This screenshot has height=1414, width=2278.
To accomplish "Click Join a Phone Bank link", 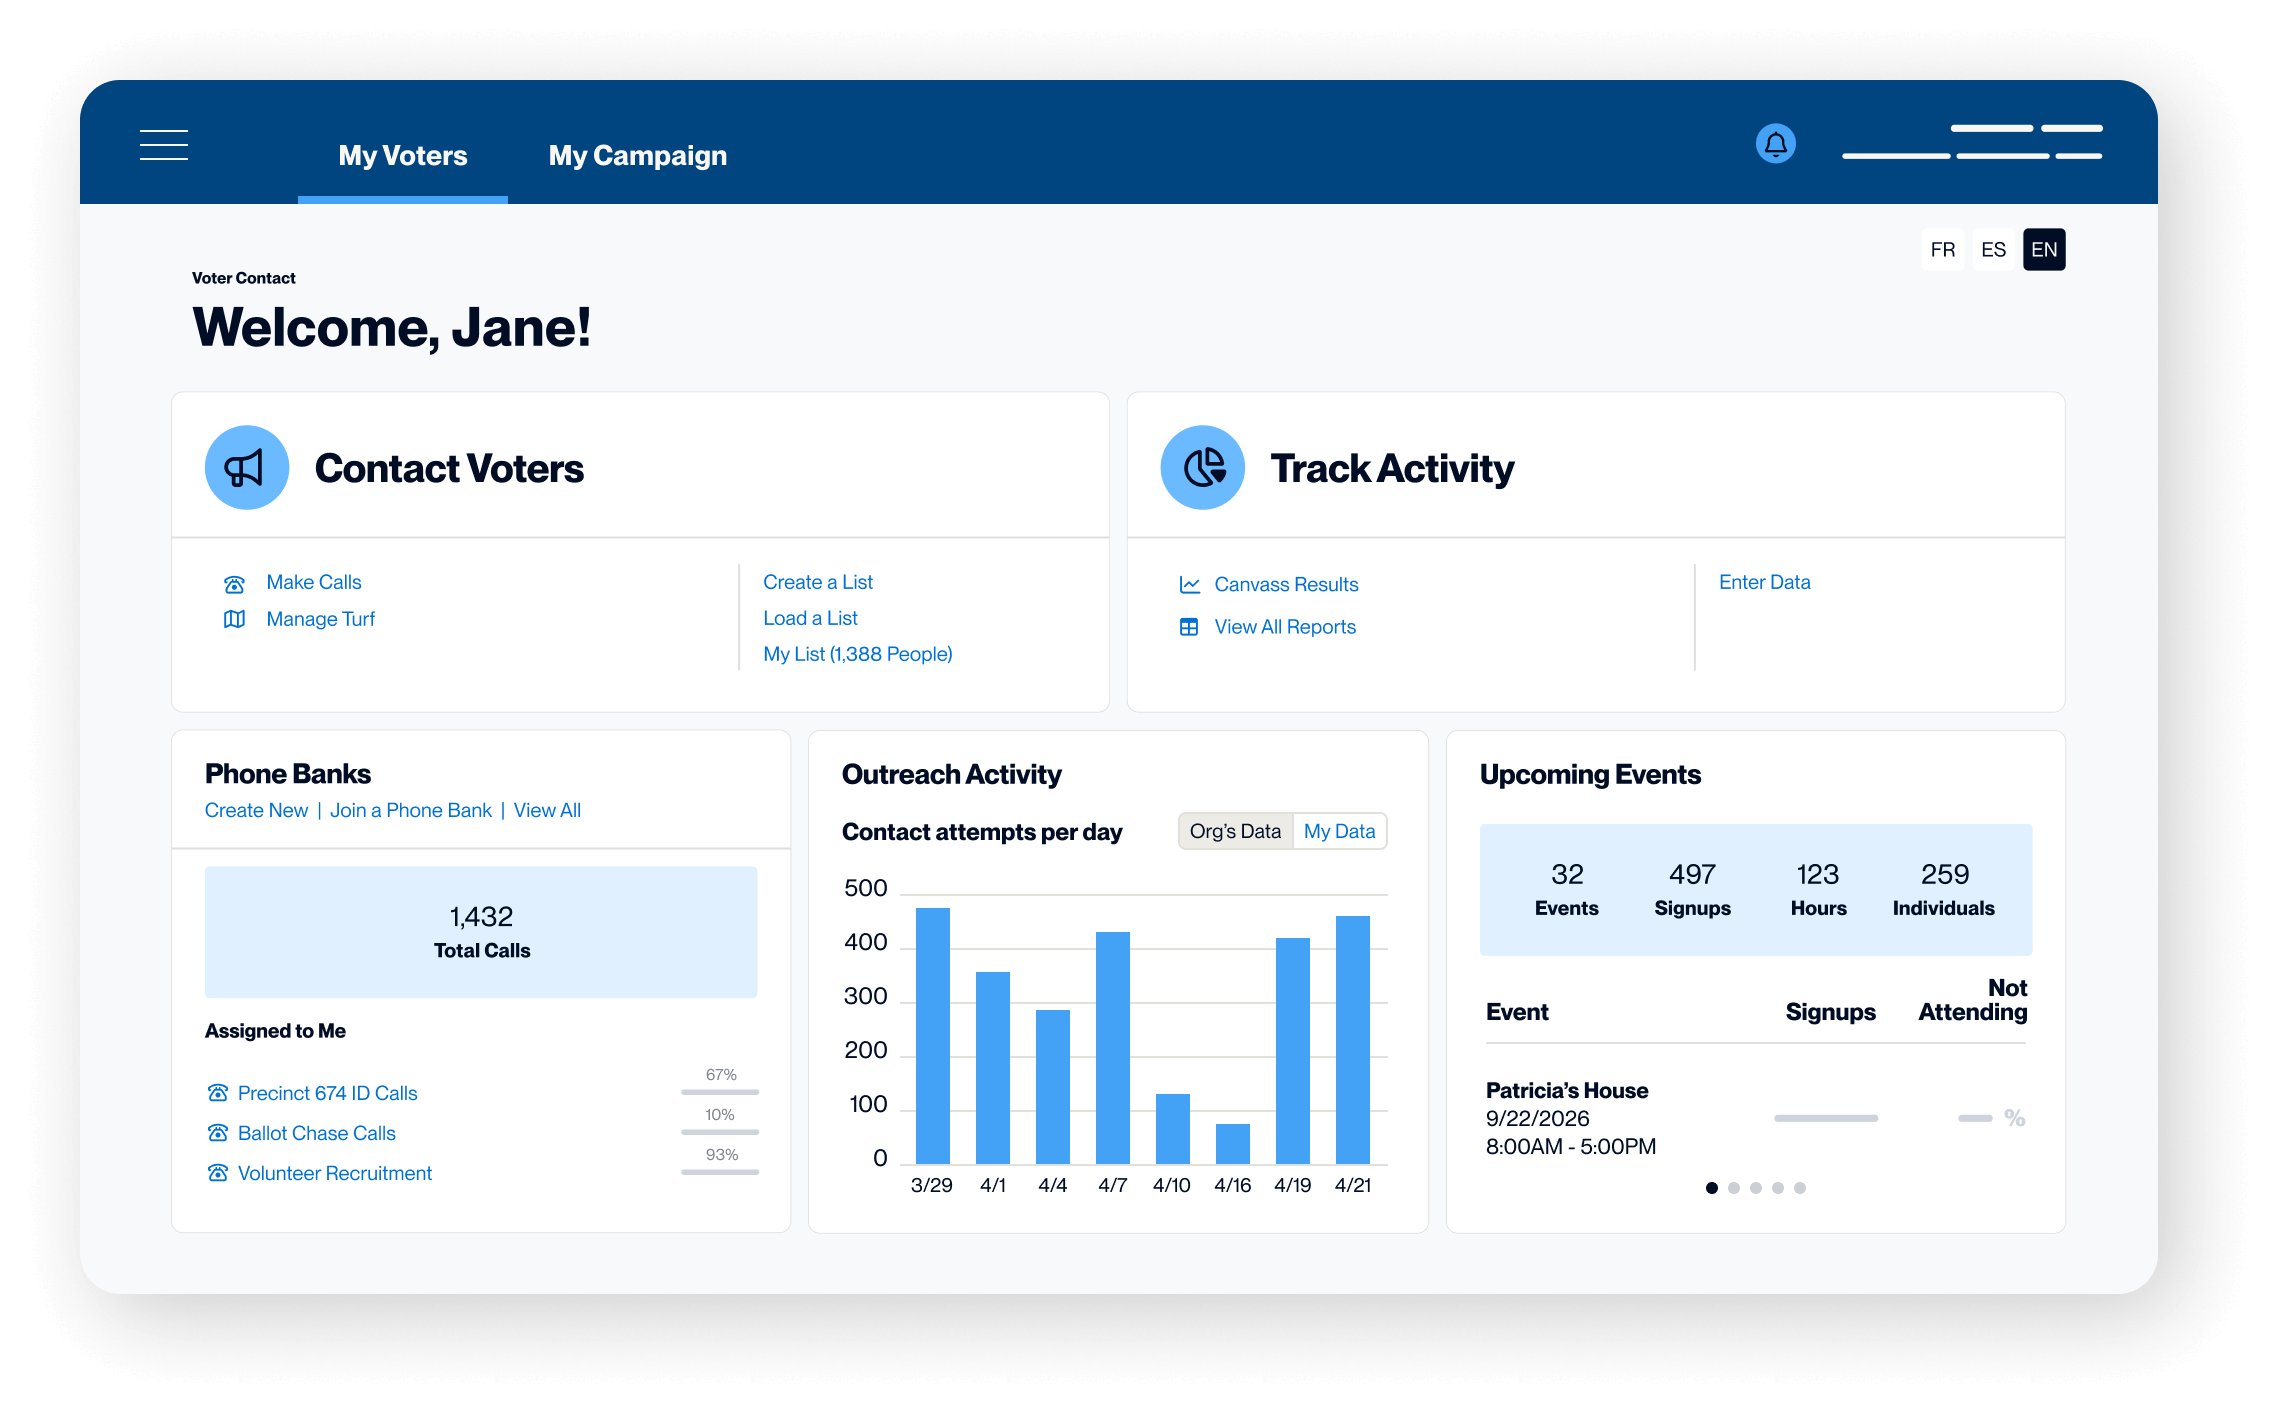I will click(x=410, y=811).
